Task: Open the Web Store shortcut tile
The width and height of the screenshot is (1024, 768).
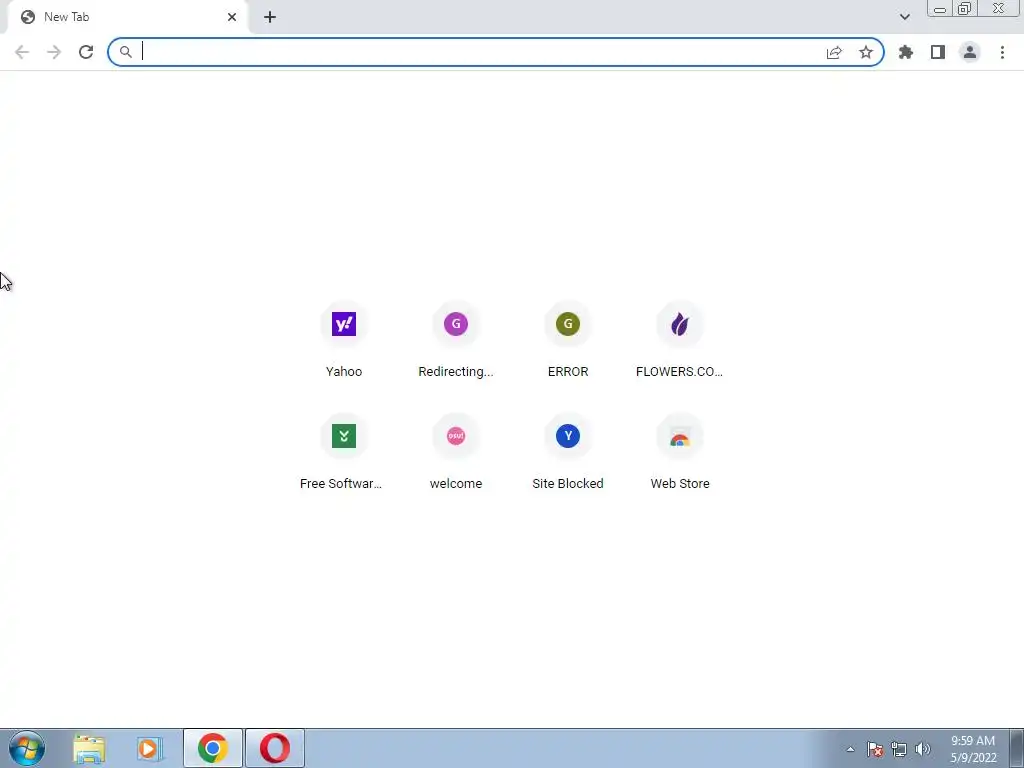Action: pos(680,453)
